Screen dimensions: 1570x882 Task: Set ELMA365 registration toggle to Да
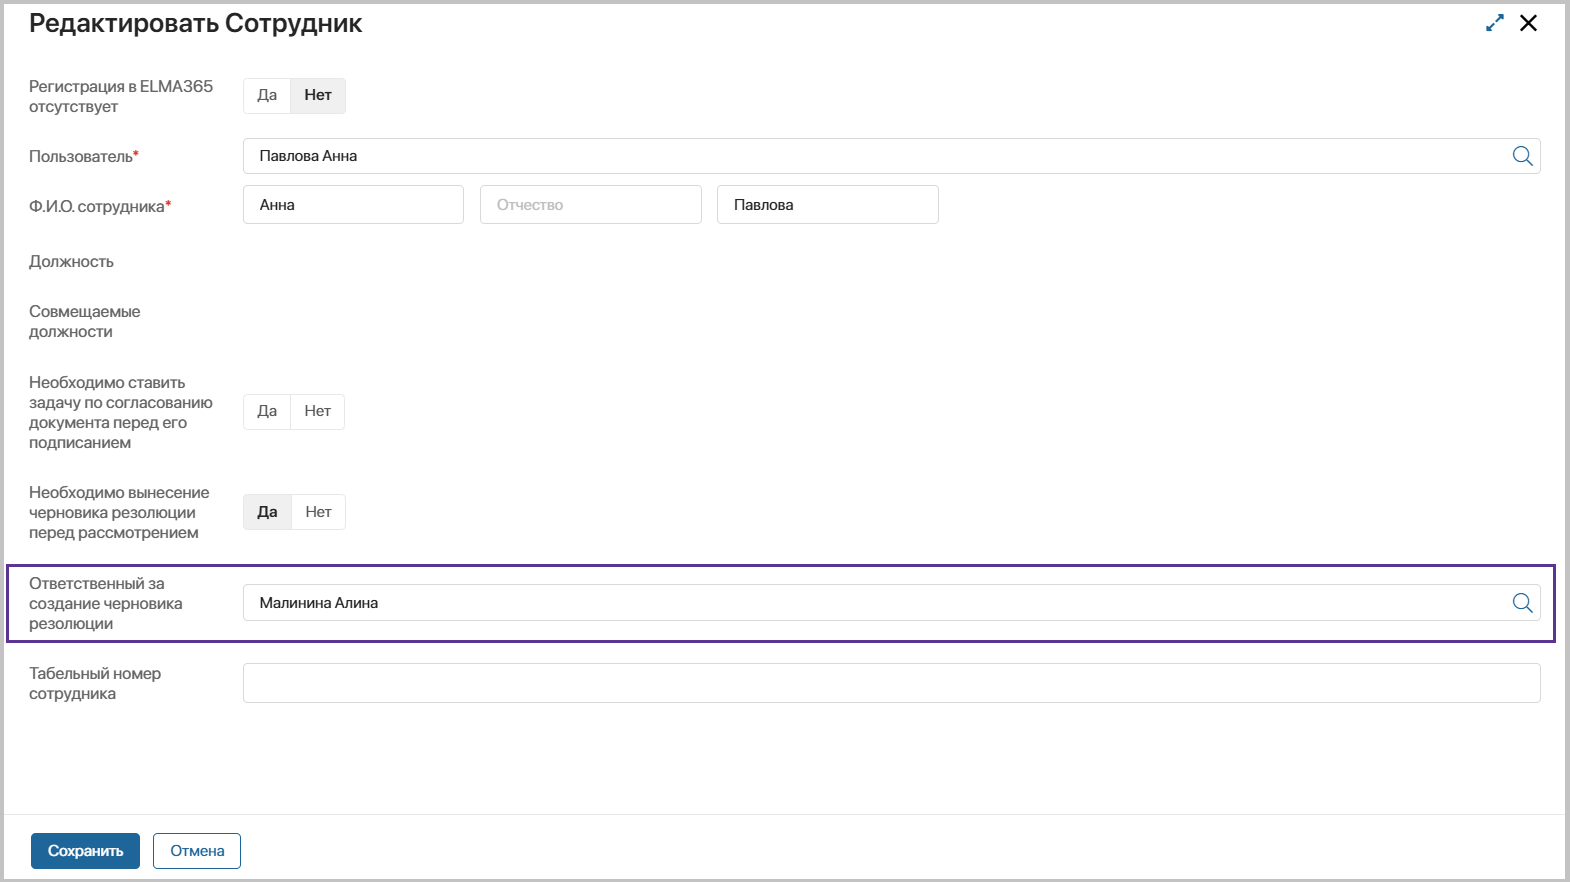267,96
